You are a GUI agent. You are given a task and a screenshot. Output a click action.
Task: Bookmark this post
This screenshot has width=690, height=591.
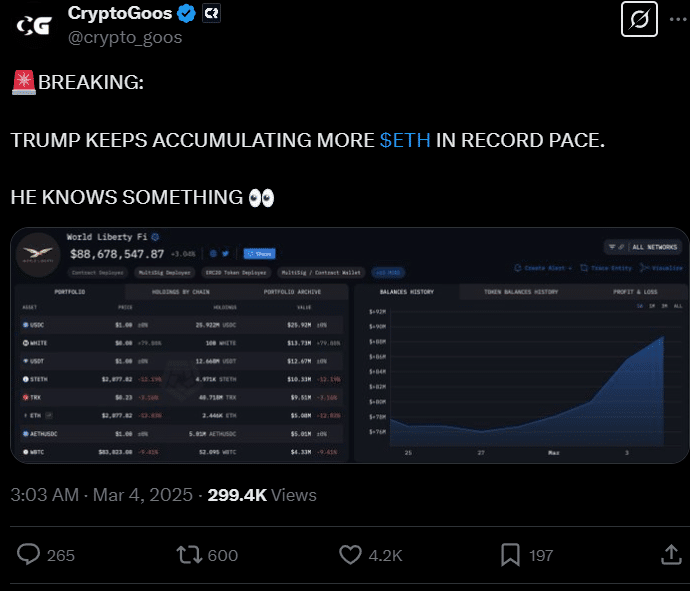pos(509,554)
